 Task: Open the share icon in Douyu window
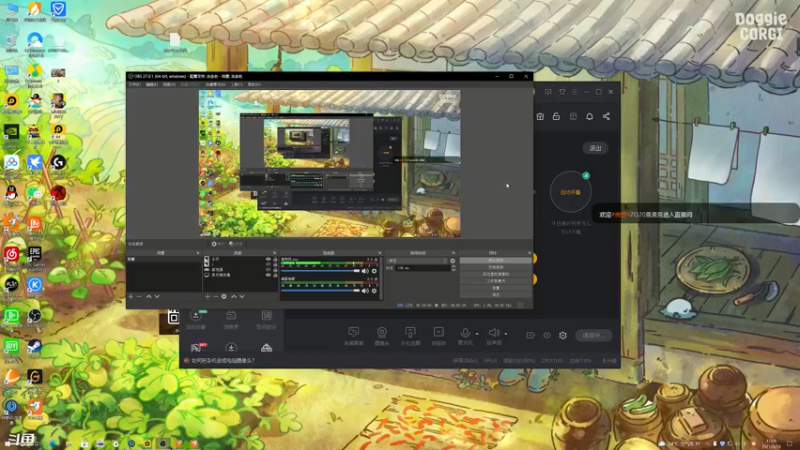pyautogui.click(x=606, y=116)
